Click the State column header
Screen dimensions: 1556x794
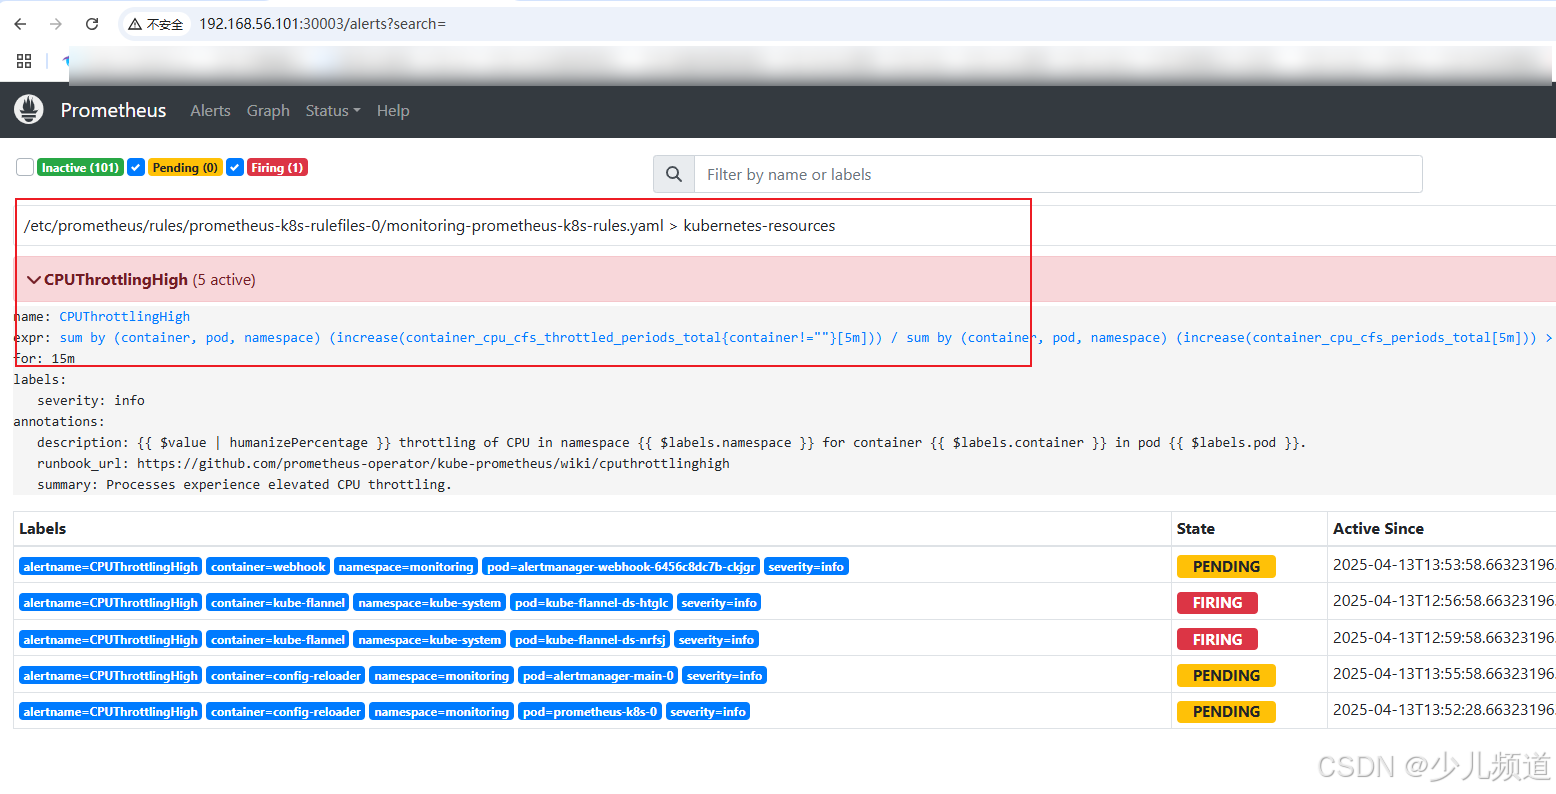point(1196,529)
